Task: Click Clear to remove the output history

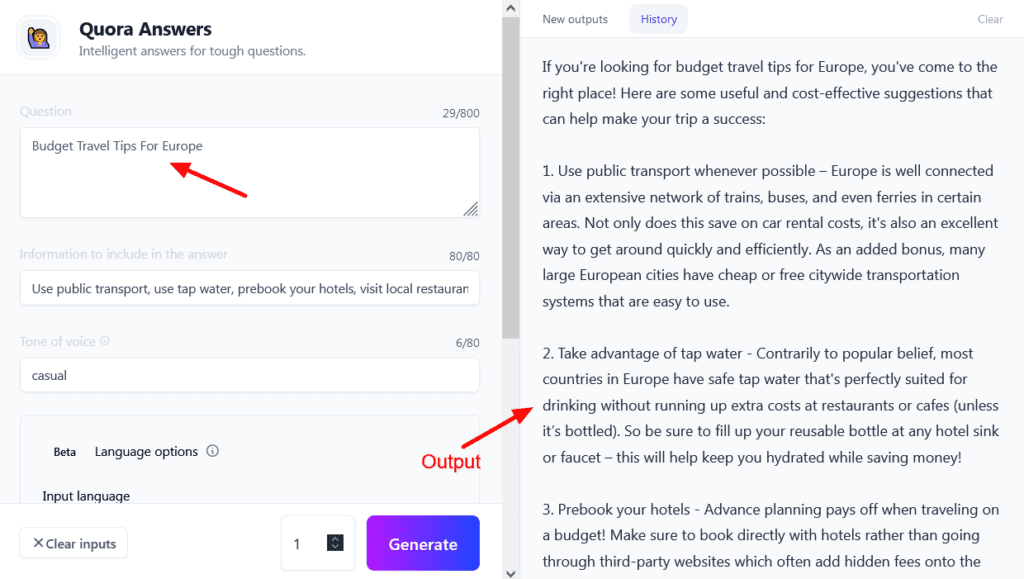Action: (x=989, y=19)
